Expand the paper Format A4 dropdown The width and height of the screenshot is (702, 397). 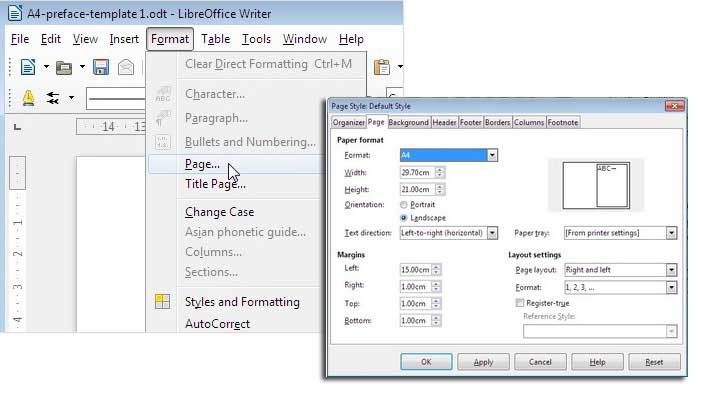pos(492,155)
